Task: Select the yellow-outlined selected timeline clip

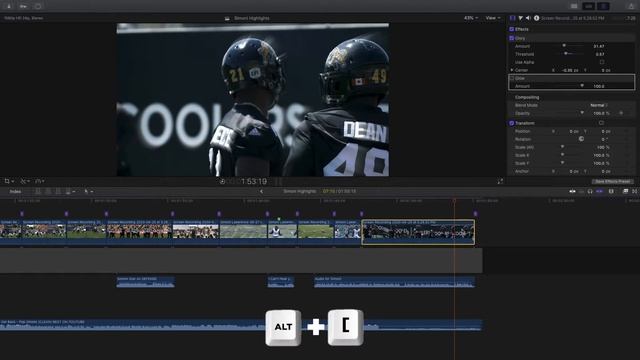Action: (x=418, y=232)
